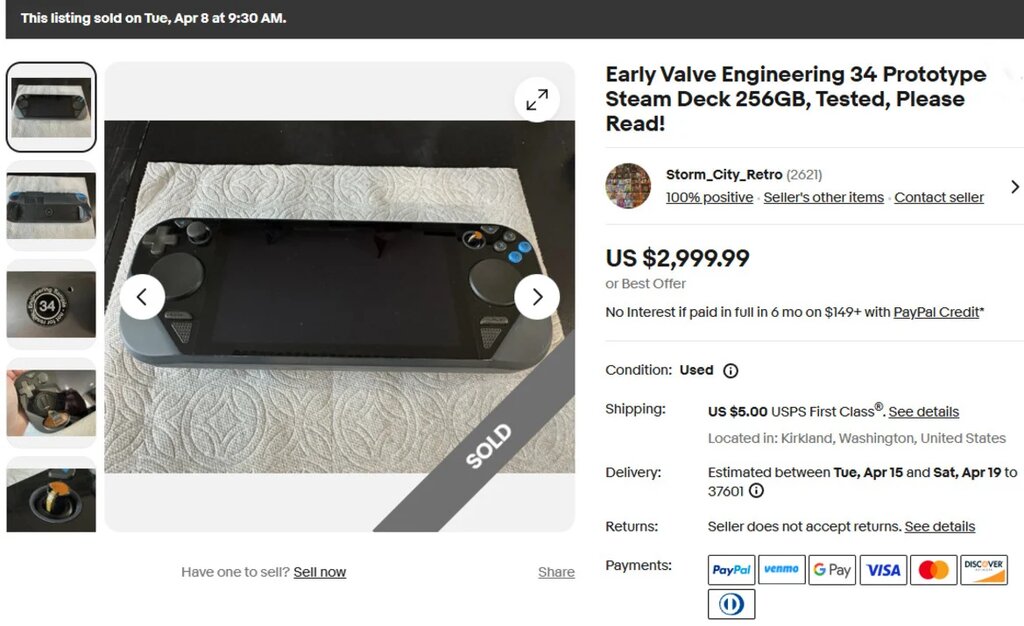Click the delivery estimate info icon
1024x626 pixels.
pyautogui.click(x=756, y=490)
